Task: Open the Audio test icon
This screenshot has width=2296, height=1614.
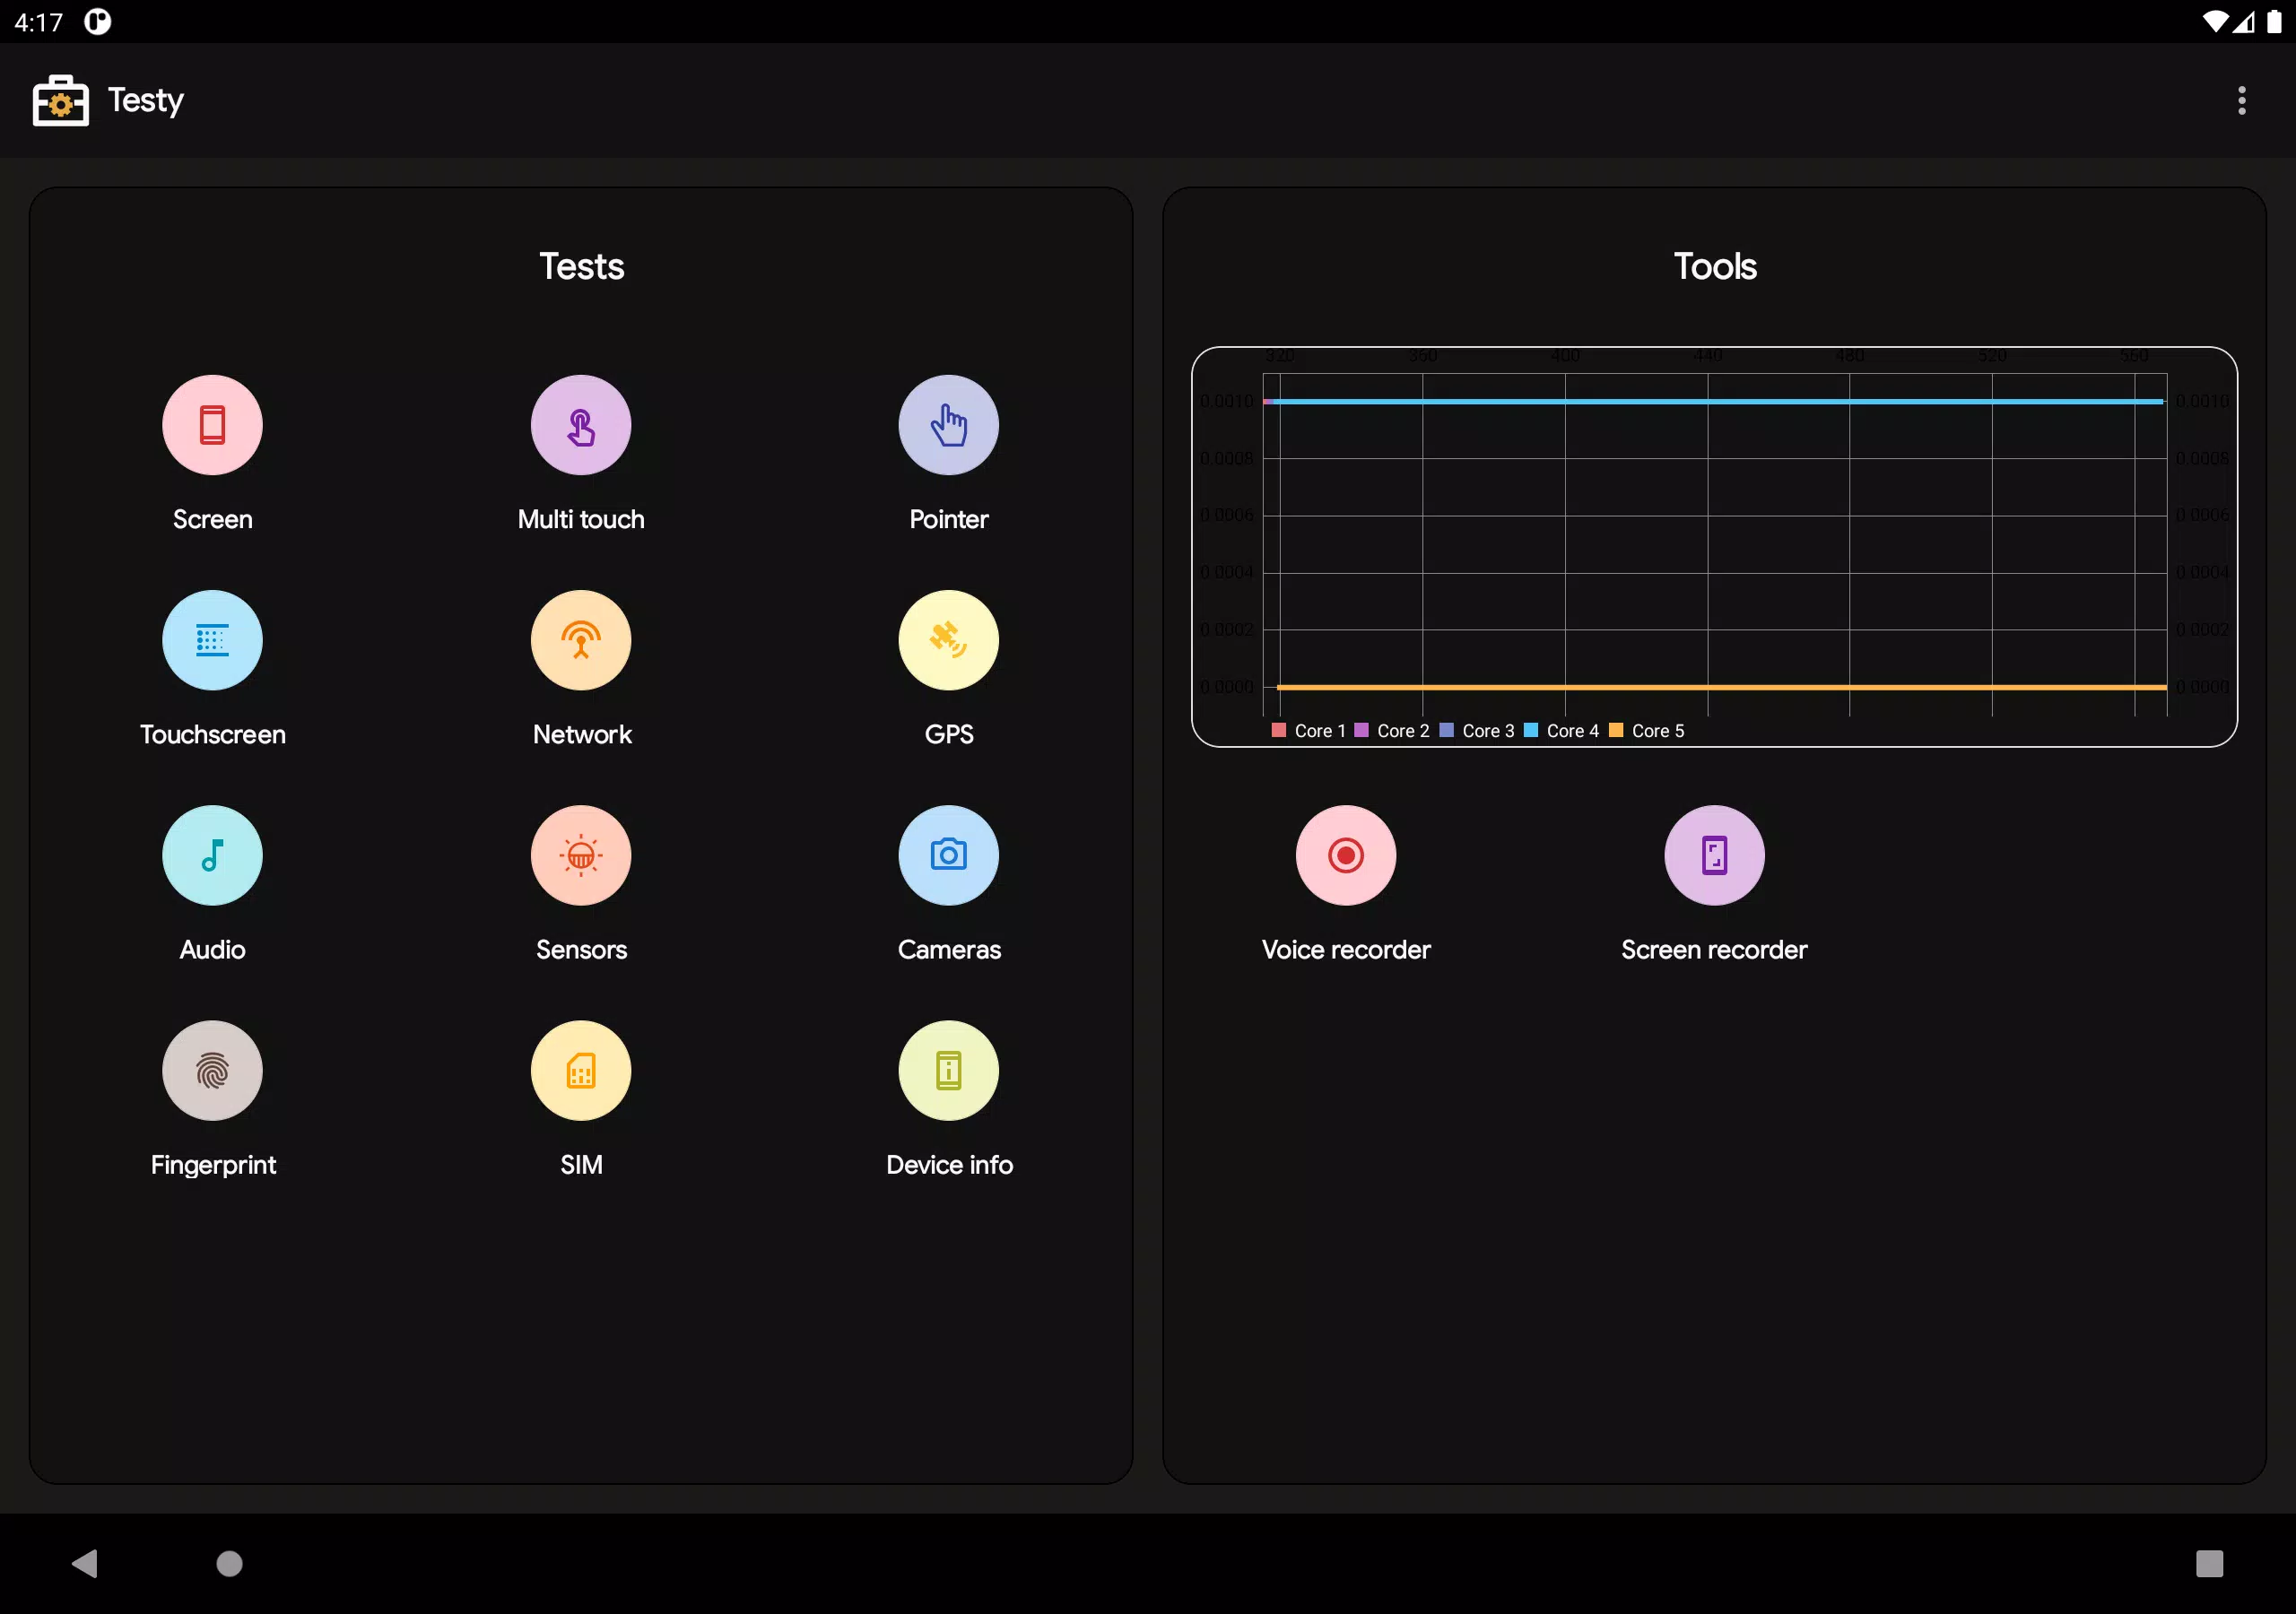Action: point(212,855)
